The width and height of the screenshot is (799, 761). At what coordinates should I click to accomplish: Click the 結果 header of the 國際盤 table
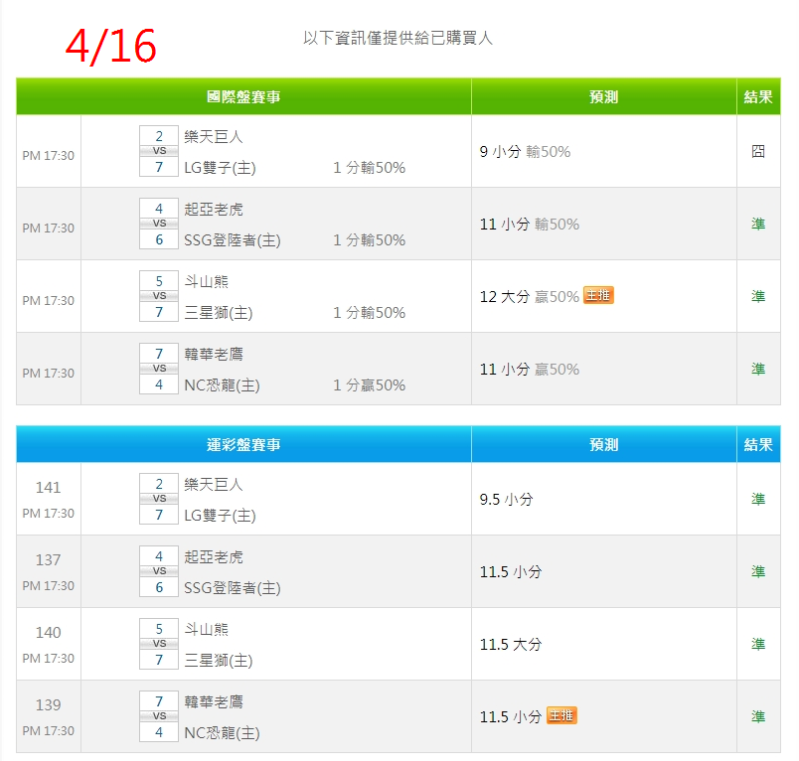pyautogui.click(x=758, y=96)
